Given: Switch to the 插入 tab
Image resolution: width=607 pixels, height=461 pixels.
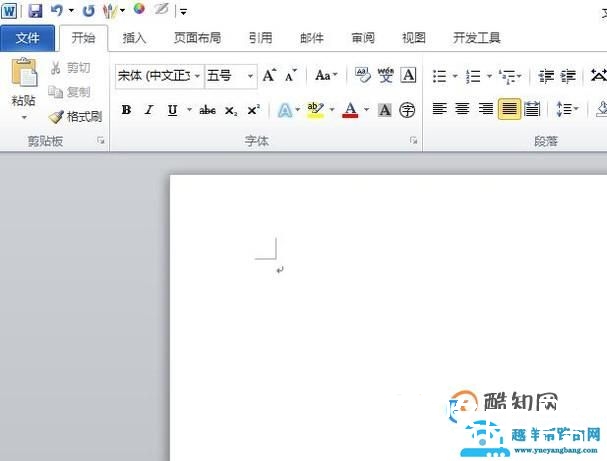Looking at the screenshot, I should (x=134, y=38).
